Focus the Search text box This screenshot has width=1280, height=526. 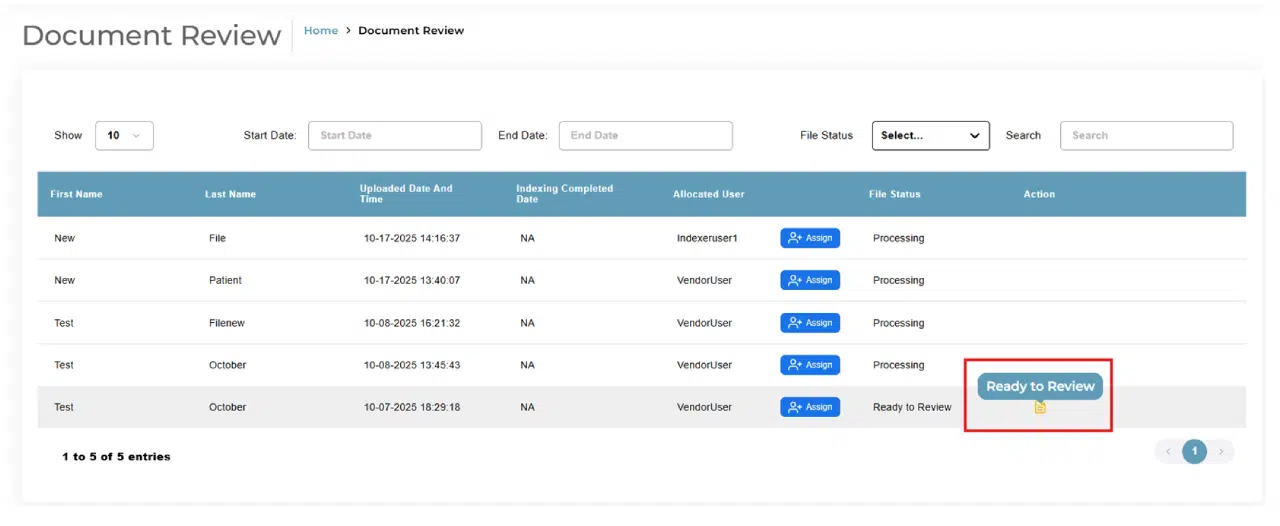click(1146, 136)
